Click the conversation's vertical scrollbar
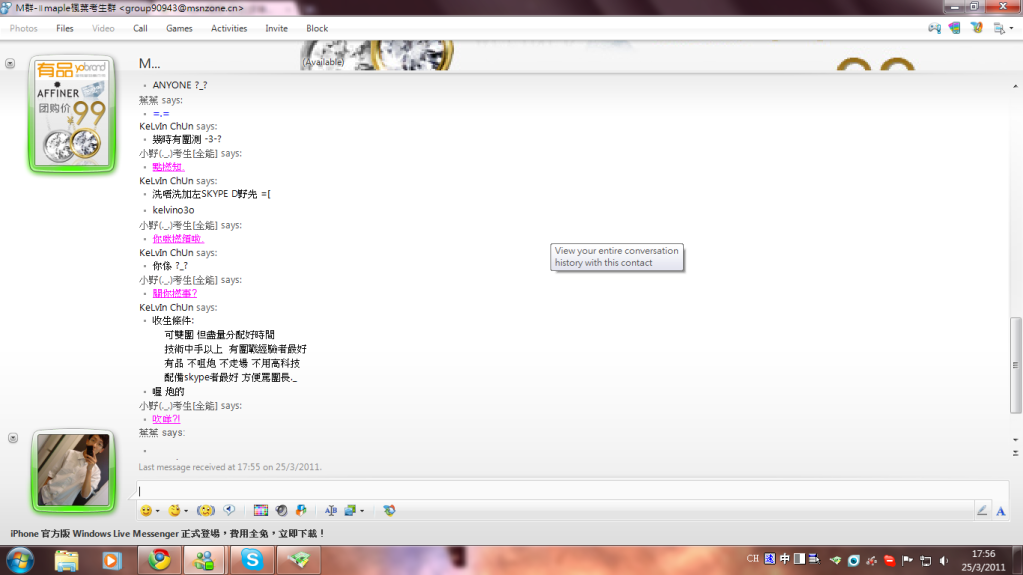This screenshot has height=575, width=1023. point(1016,365)
